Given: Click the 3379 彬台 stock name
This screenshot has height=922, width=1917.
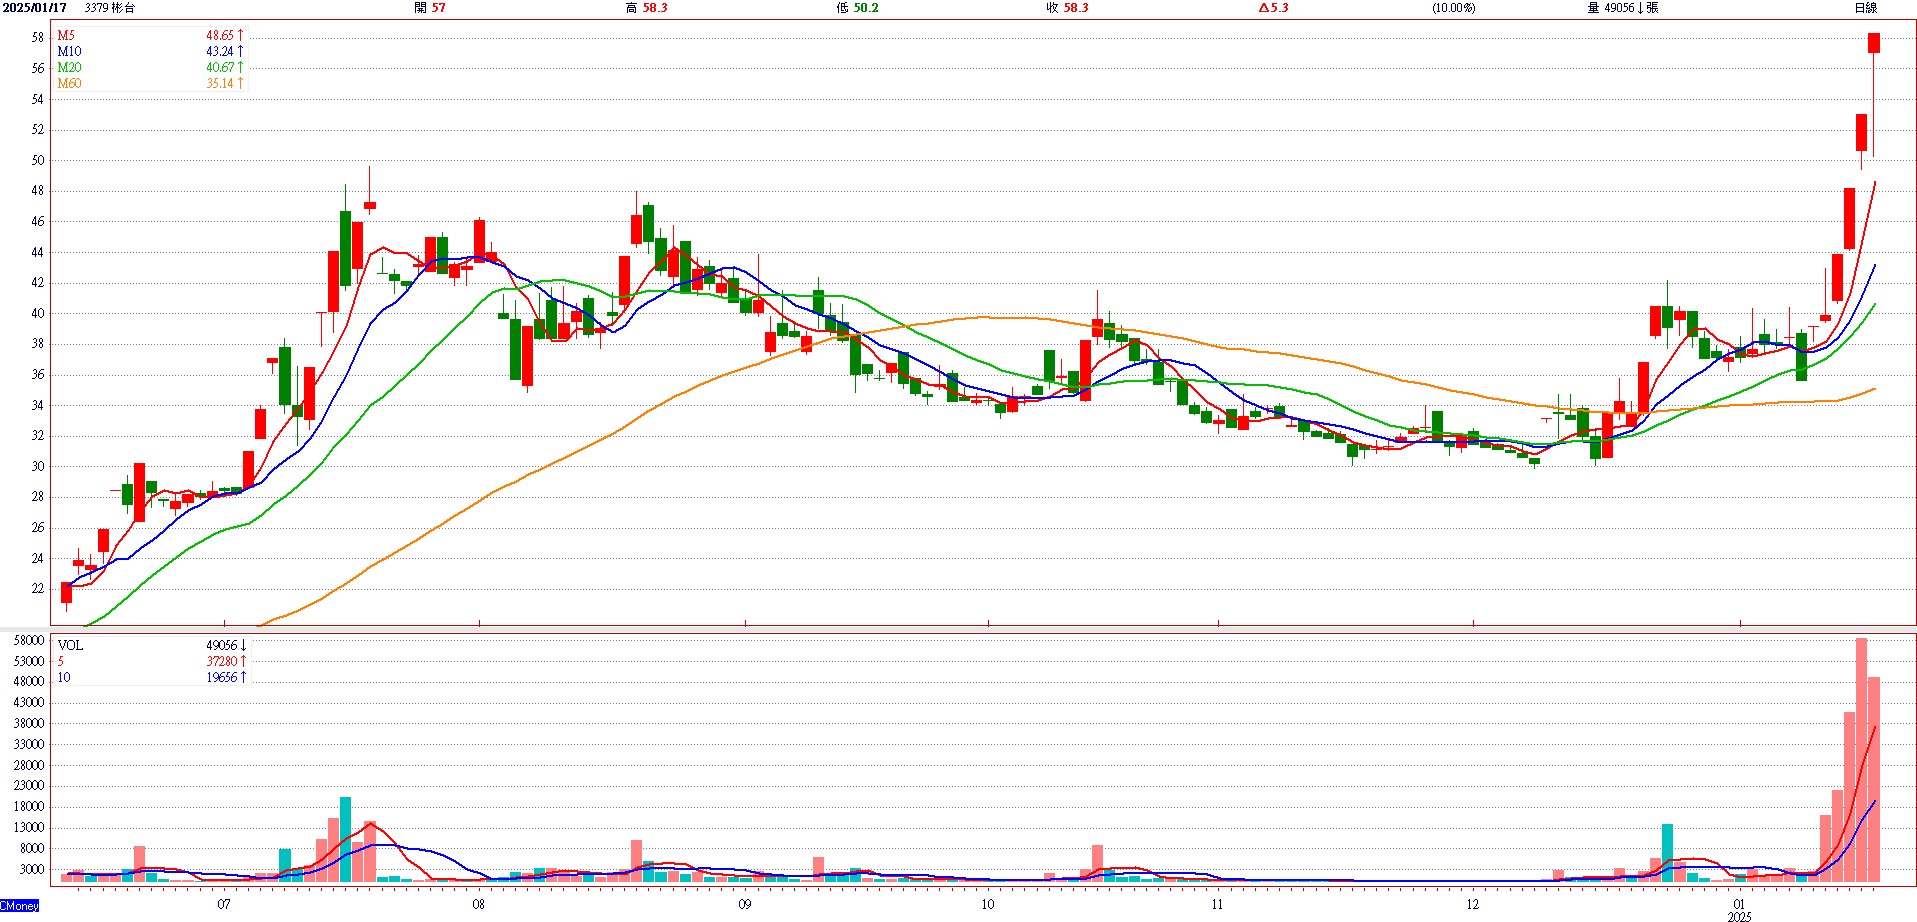Looking at the screenshot, I should coord(110,8).
